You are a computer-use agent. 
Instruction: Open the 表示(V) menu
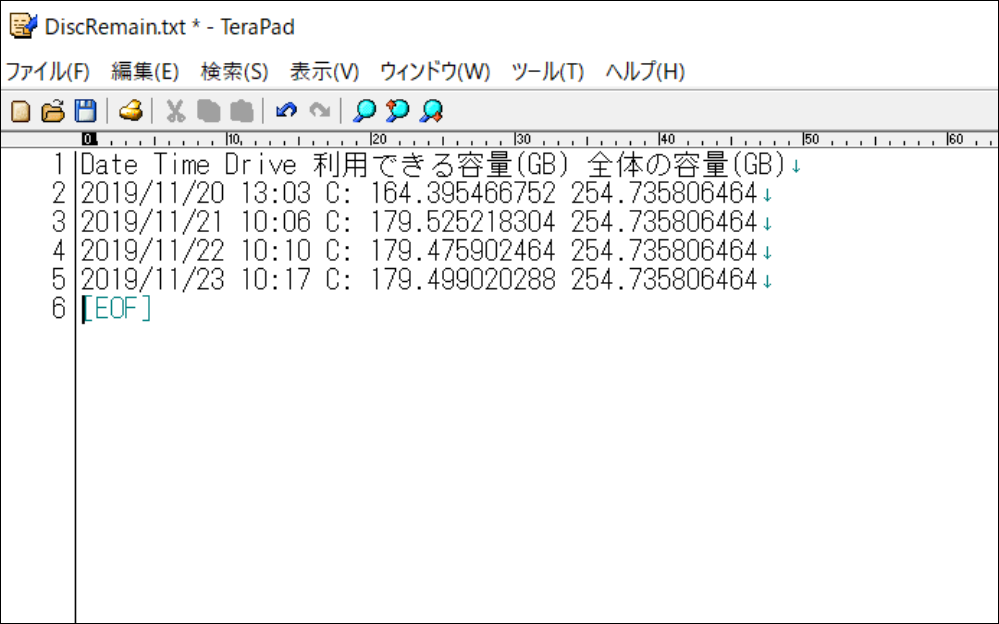[324, 71]
